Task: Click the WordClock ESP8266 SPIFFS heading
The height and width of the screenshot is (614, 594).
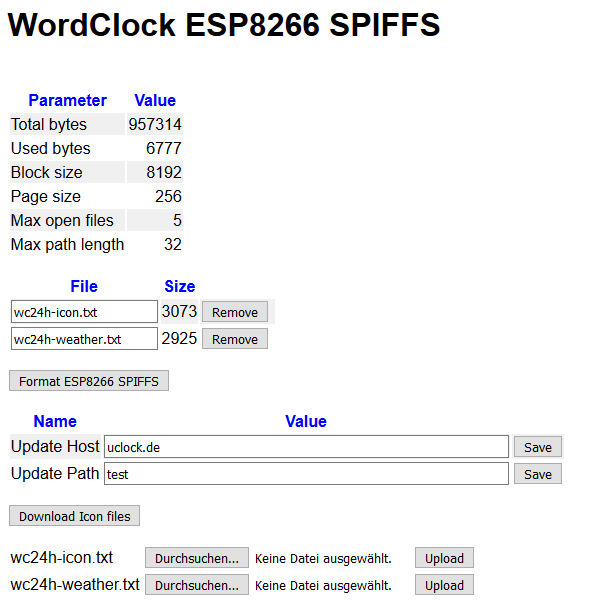Action: click(x=224, y=25)
